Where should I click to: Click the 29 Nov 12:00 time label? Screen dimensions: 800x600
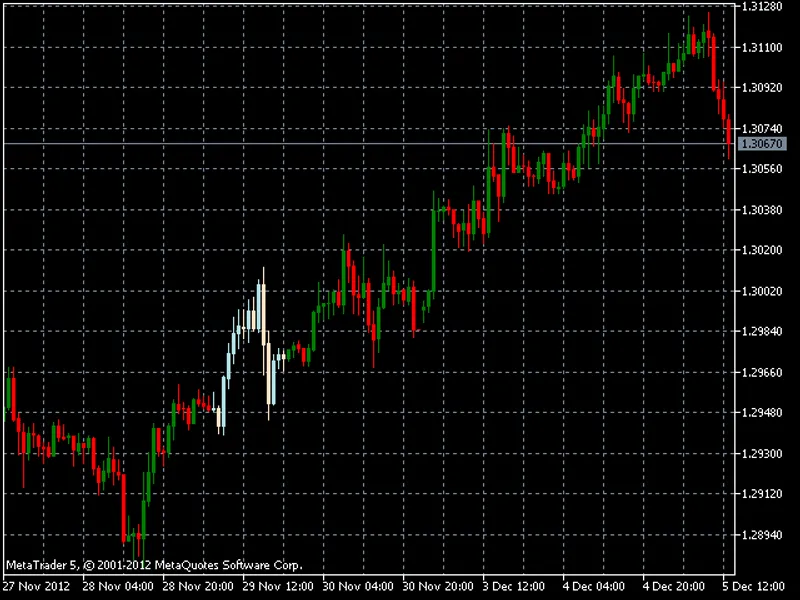tap(278, 586)
